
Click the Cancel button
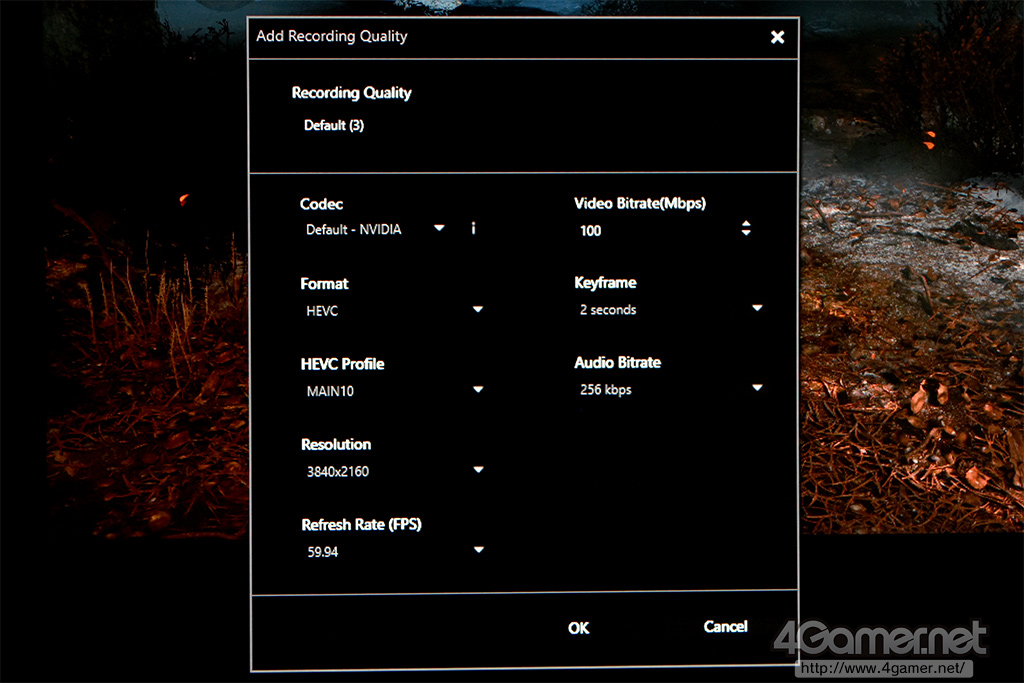[725, 627]
